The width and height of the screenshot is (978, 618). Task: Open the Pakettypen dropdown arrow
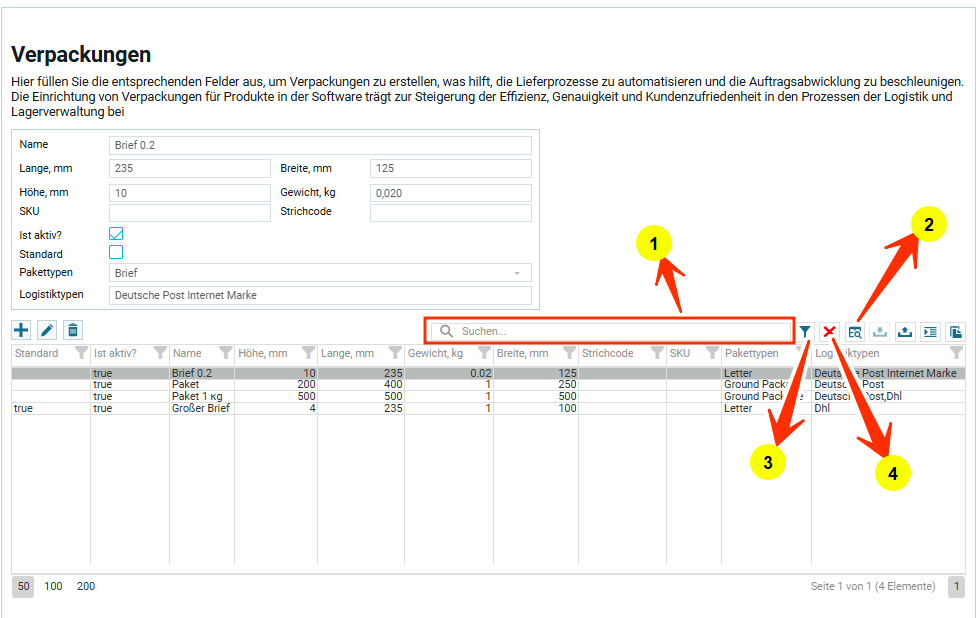(x=517, y=273)
